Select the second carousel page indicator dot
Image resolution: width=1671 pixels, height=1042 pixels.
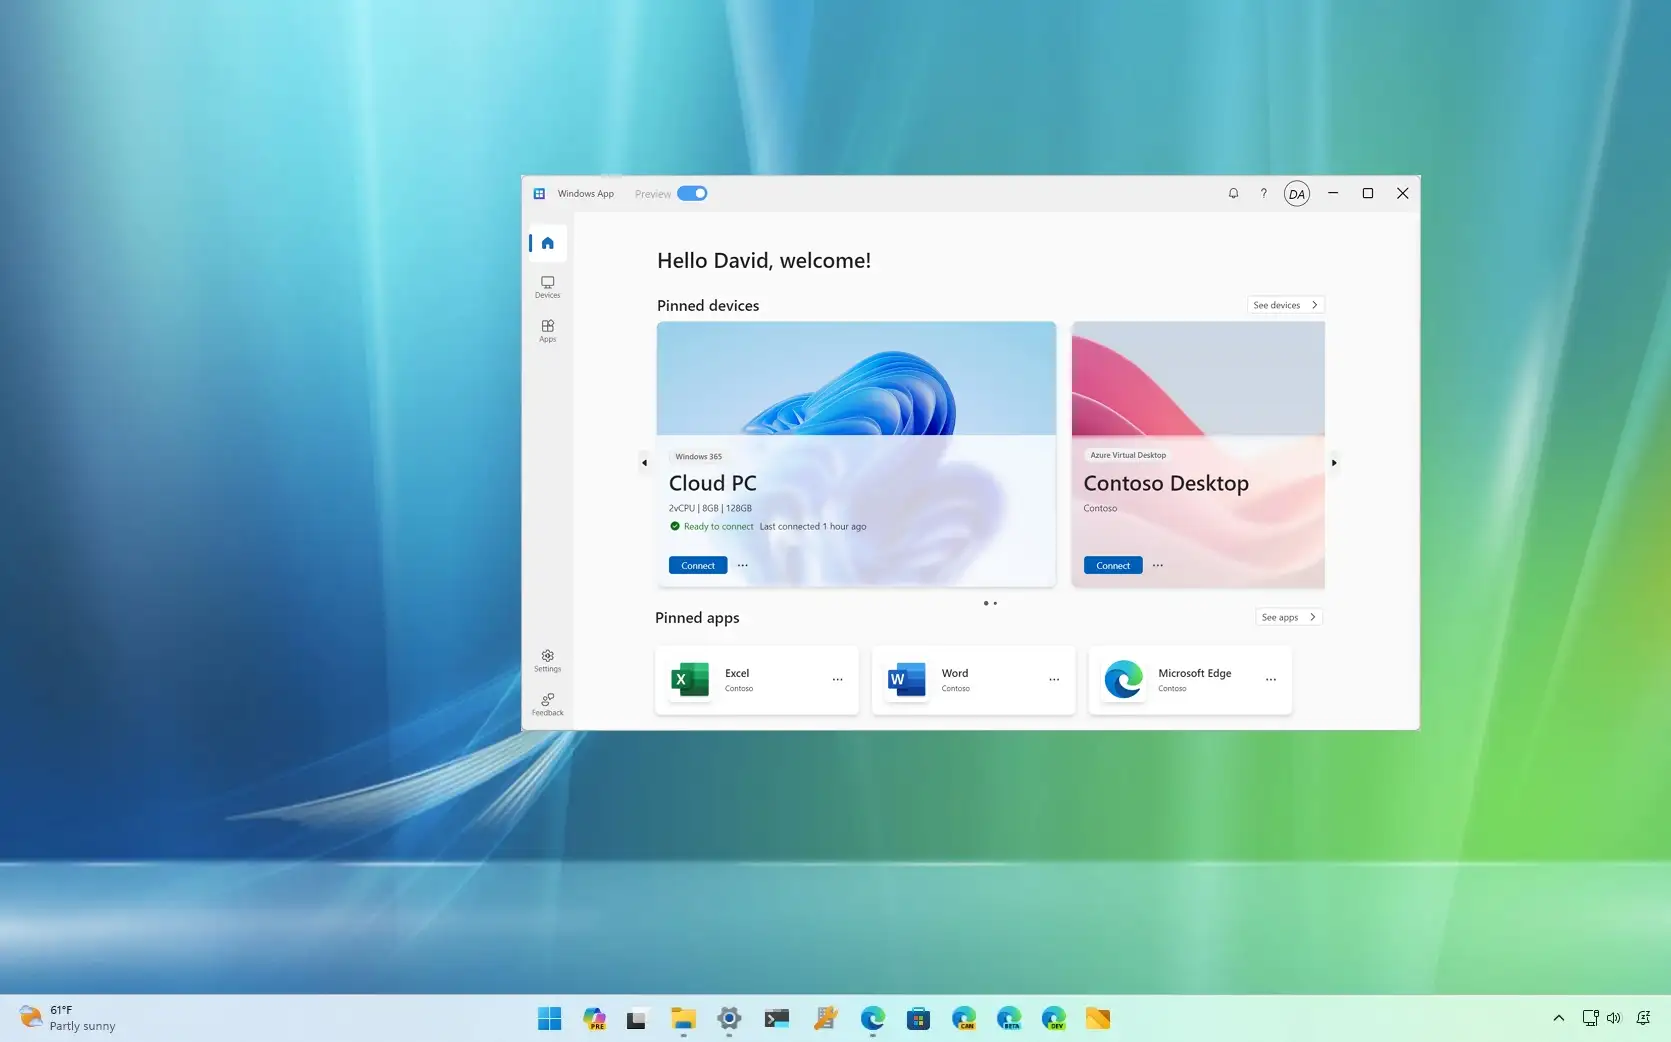pos(995,603)
